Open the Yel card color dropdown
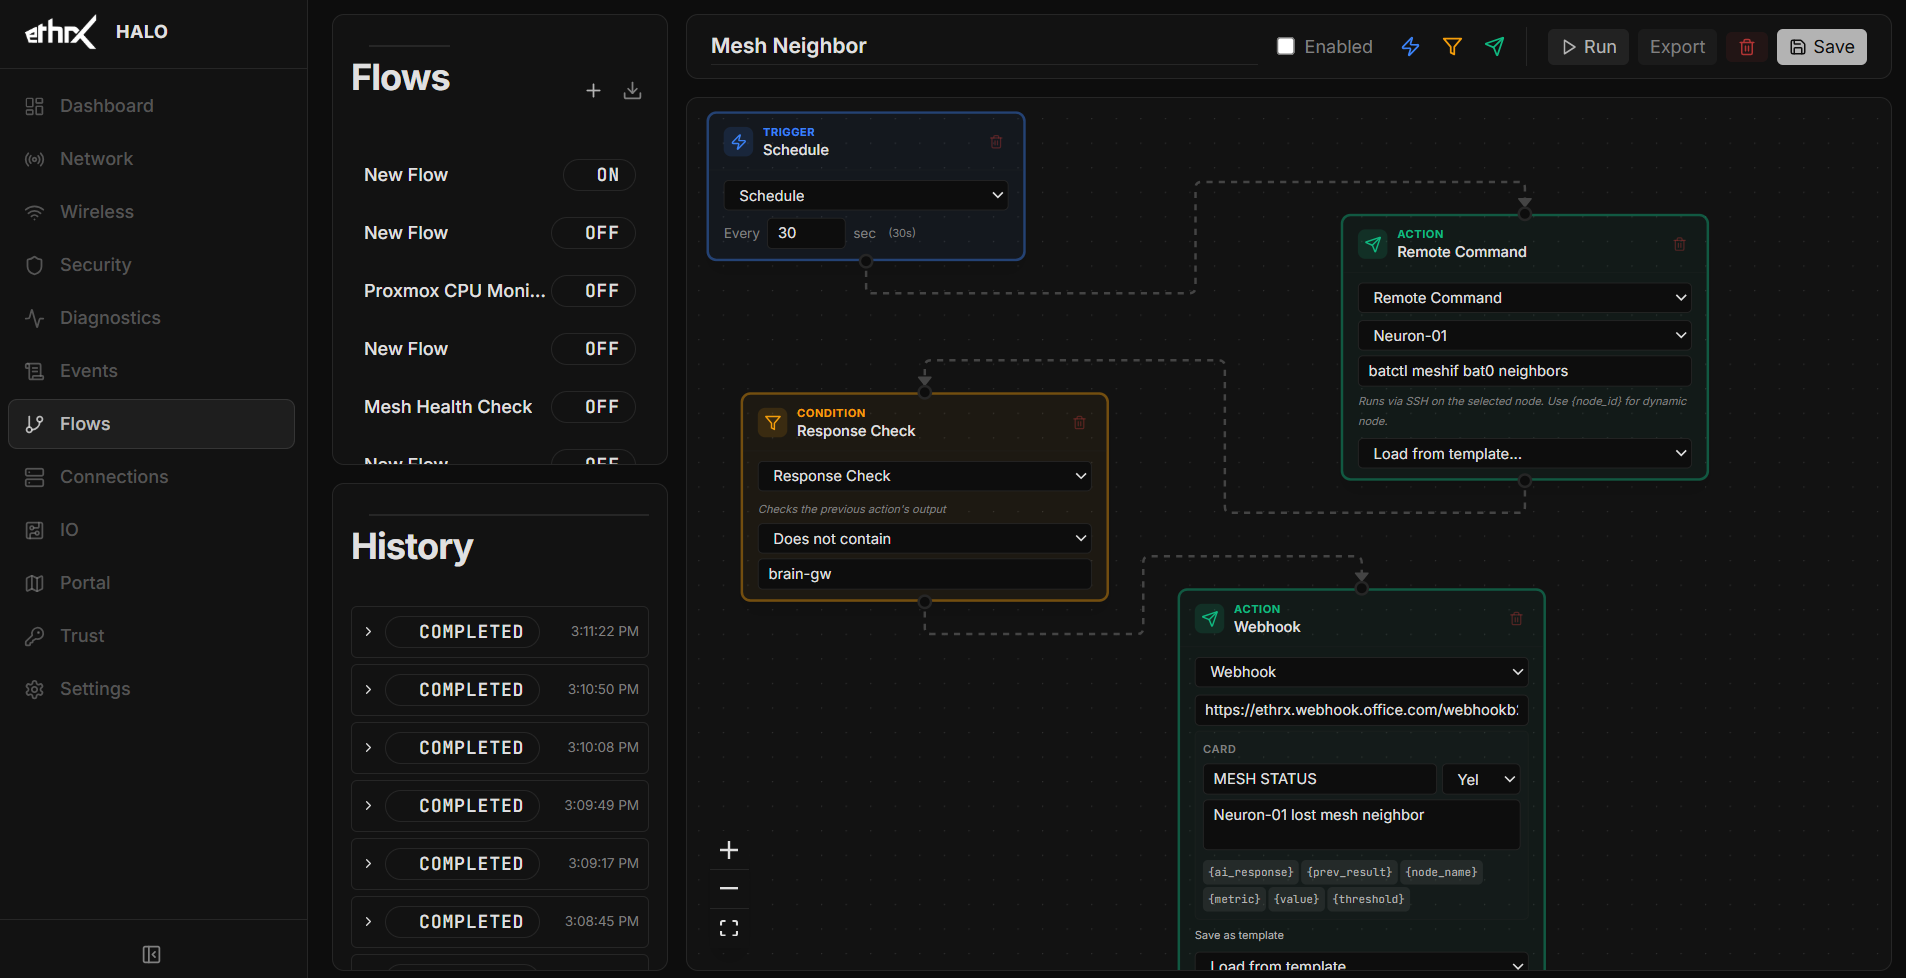The height and width of the screenshot is (978, 1906). point(1482,779)
